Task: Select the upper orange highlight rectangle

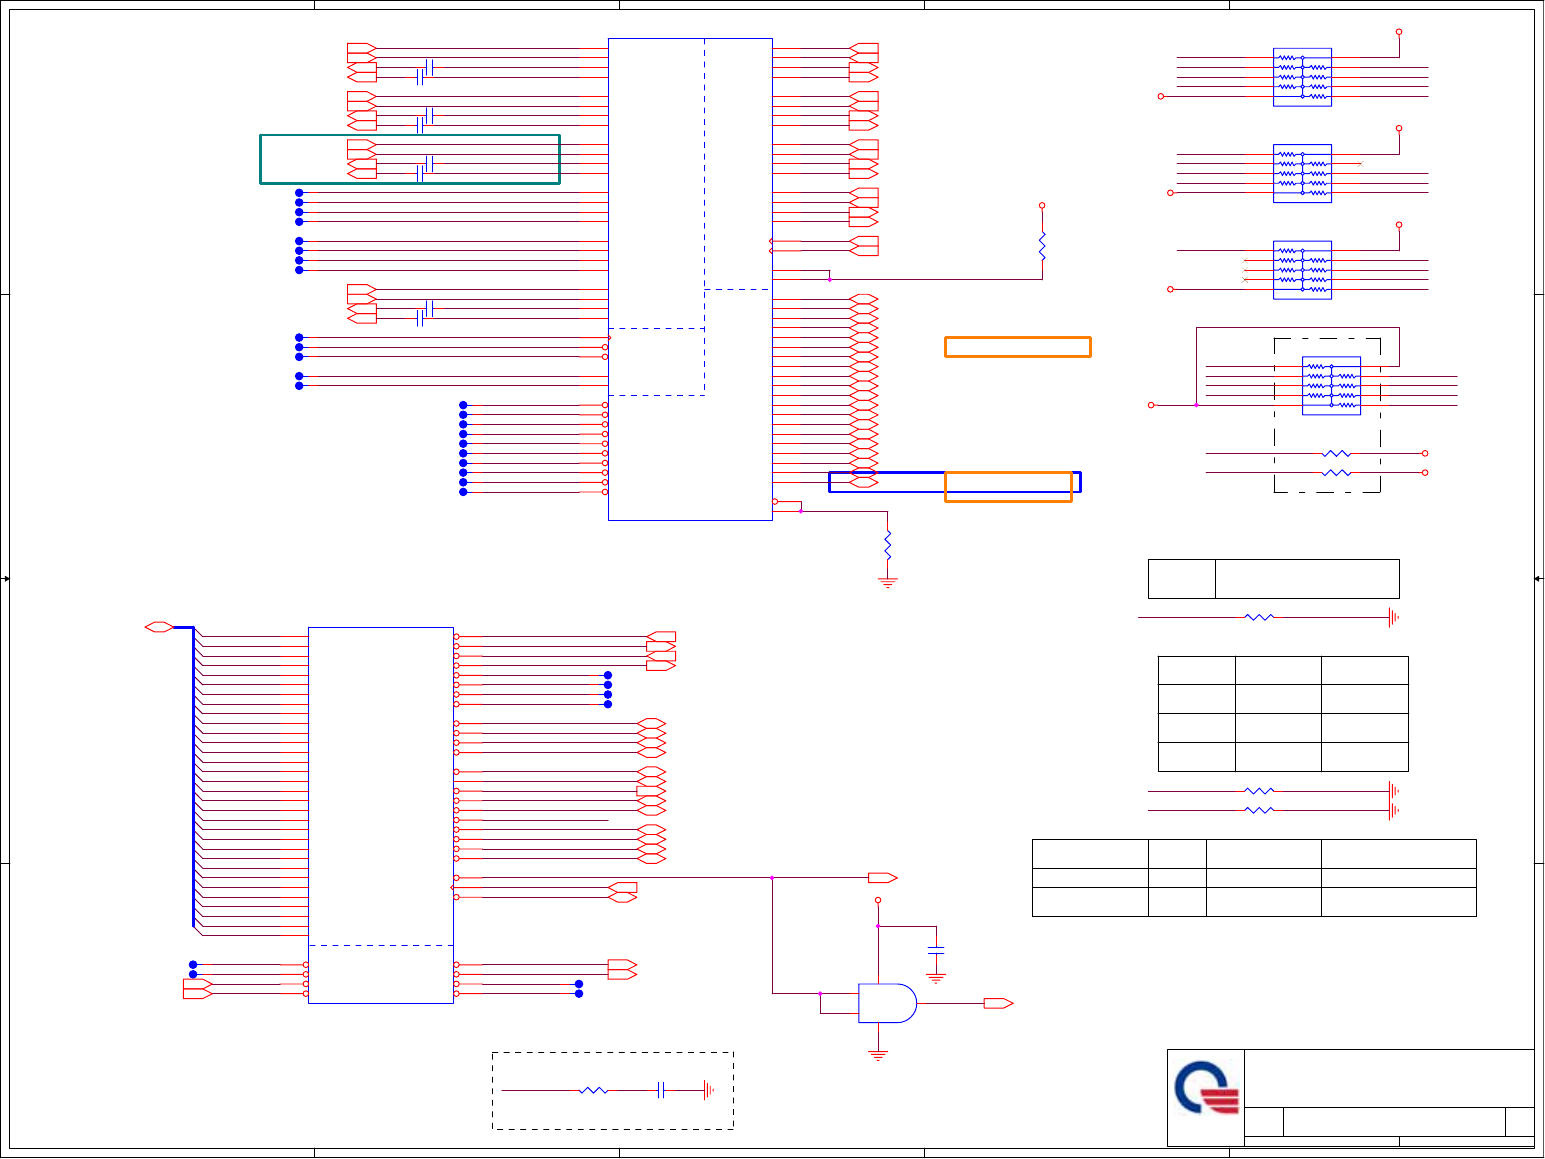Action: click(1018, 347)
